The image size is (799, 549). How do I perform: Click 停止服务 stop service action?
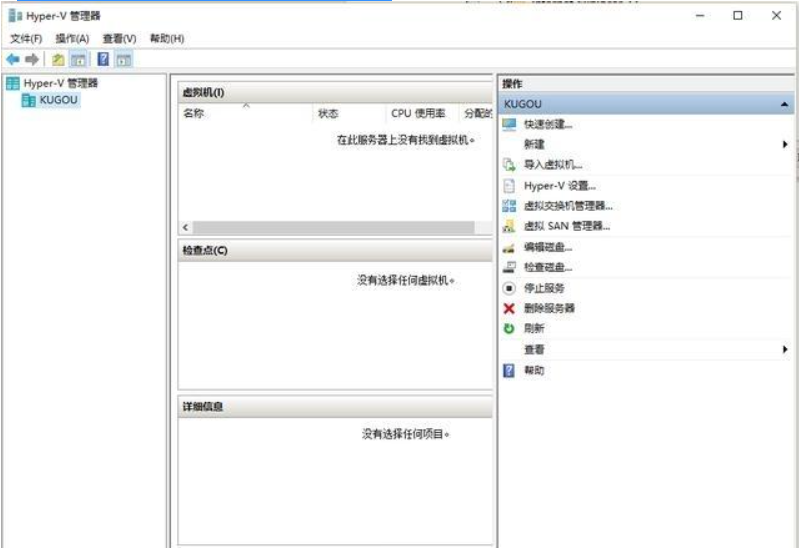(544, 288)
